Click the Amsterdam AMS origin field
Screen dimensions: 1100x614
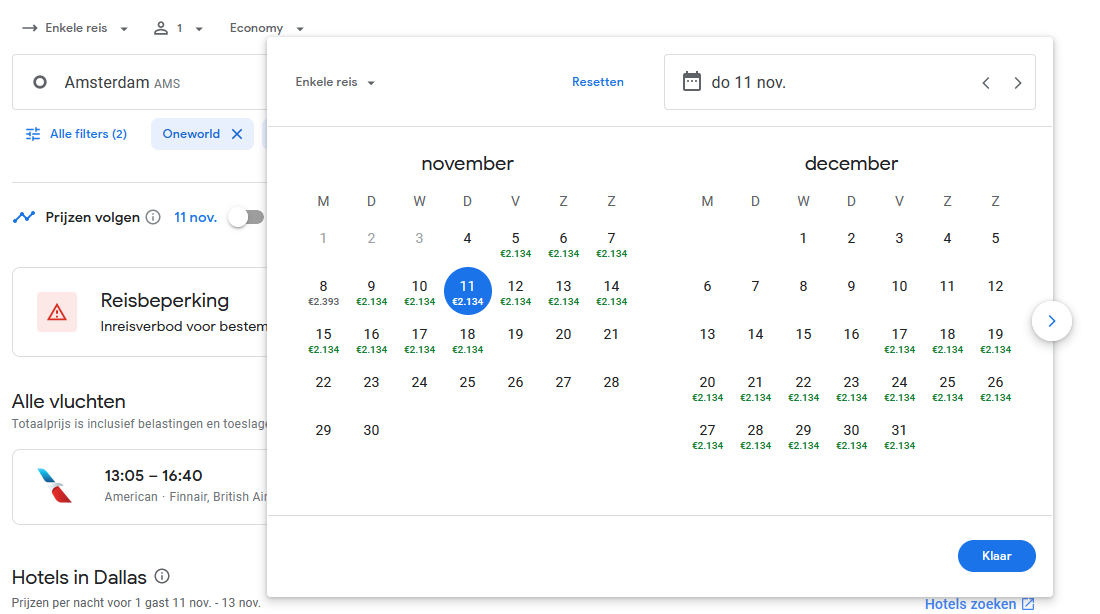(140, 82)
